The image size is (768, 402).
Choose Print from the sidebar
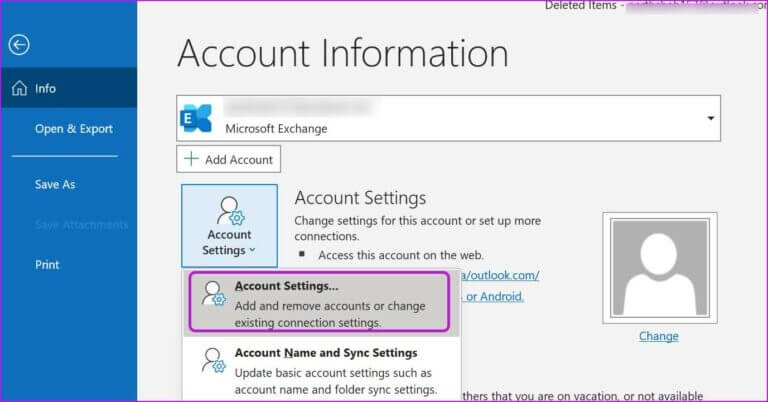[47, 265]
